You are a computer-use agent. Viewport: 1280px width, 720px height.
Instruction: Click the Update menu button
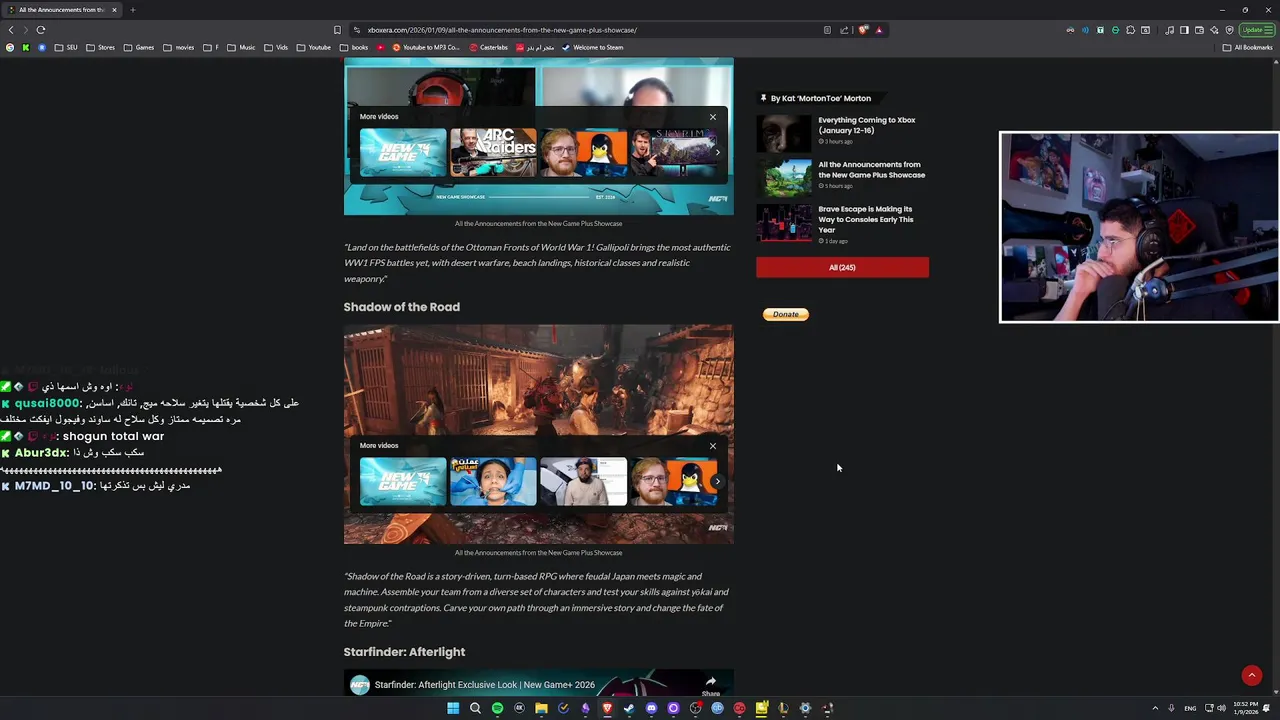(1256, 30)
